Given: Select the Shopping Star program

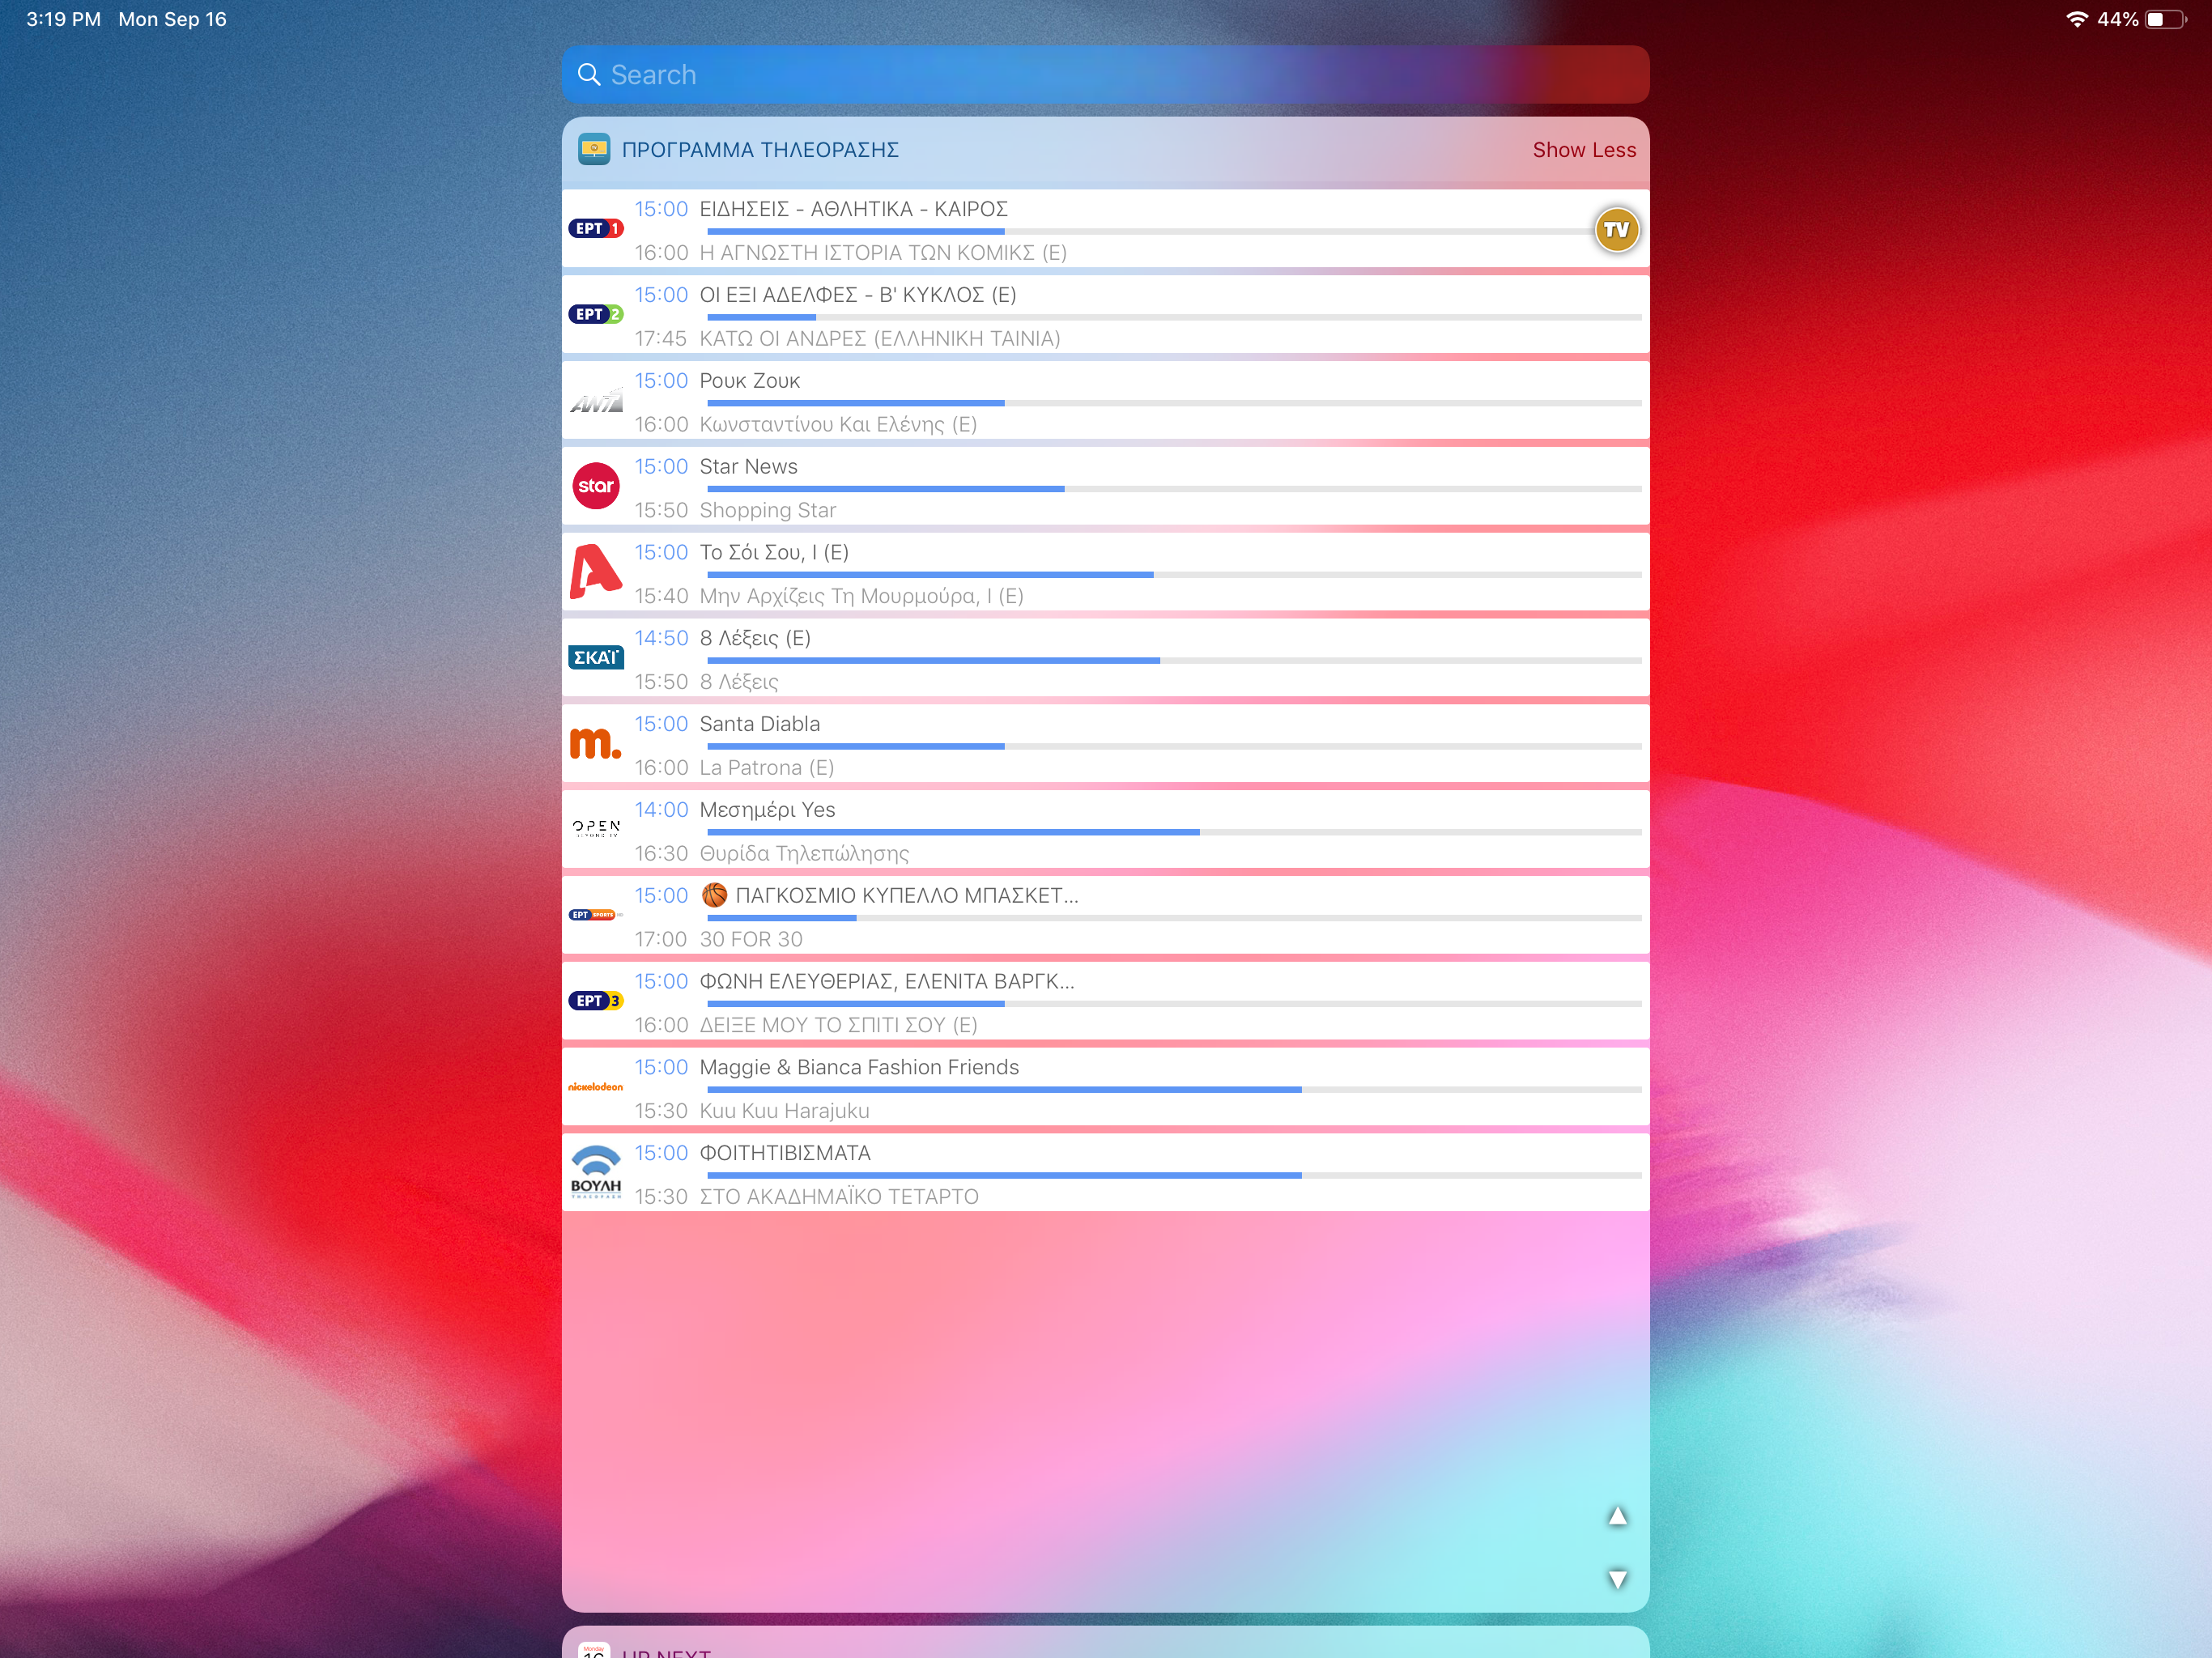Looking at the screenshot, I should (x=767, y=511).
